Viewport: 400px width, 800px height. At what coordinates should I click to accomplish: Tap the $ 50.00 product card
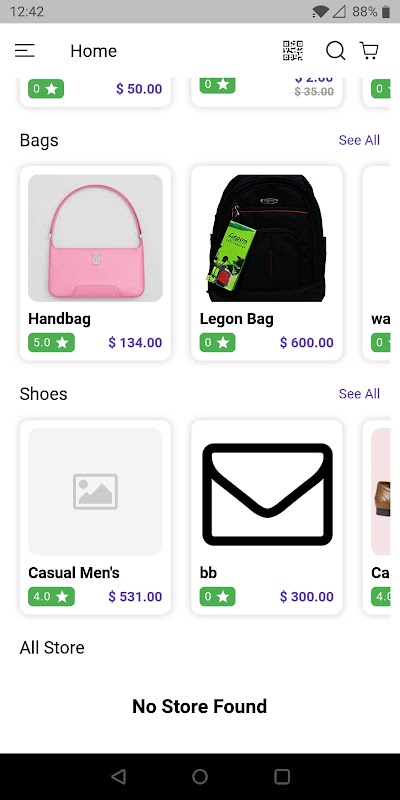(x=95, y=93)
